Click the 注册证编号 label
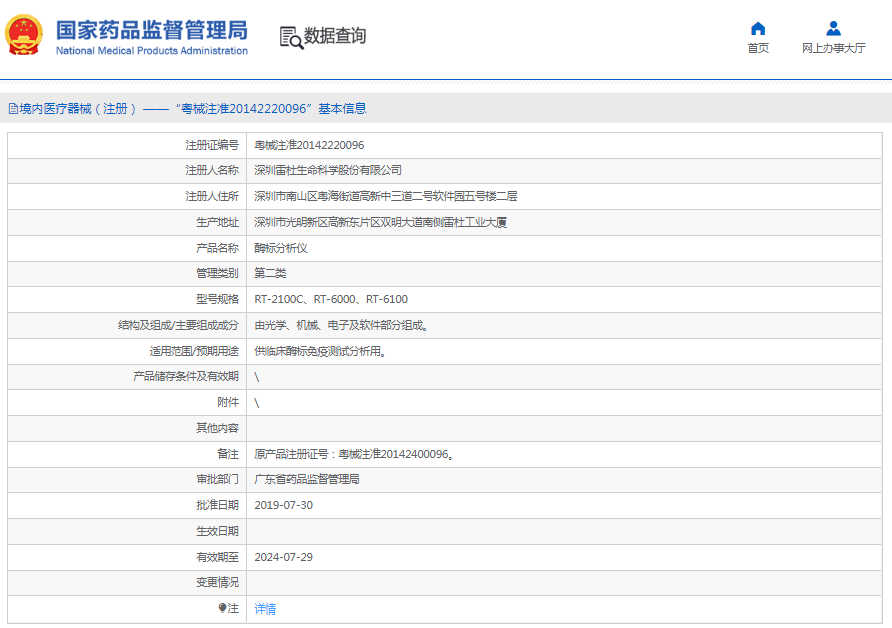This screenshot has height=628, width=892. pyautogui.click(x=212, y=145)
